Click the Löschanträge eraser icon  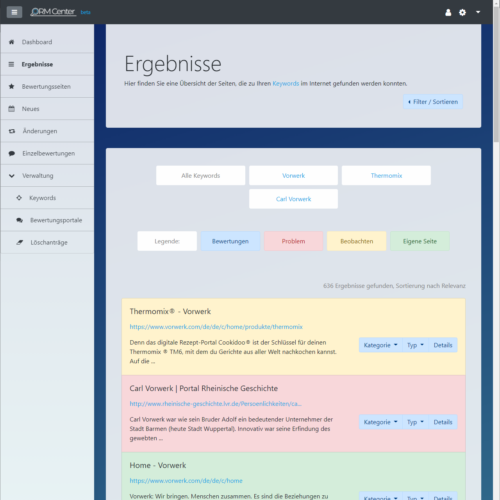[20, 242]
